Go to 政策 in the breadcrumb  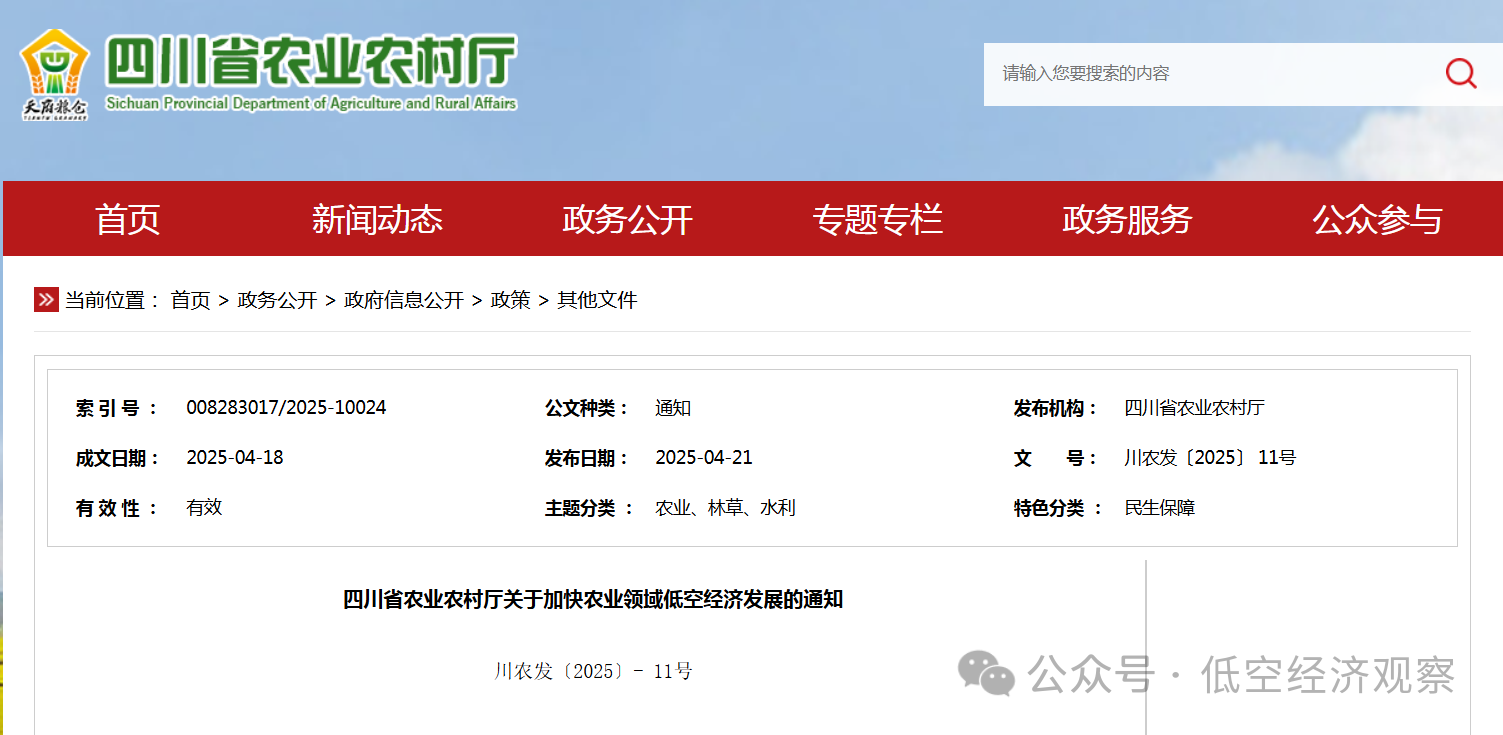510,300
